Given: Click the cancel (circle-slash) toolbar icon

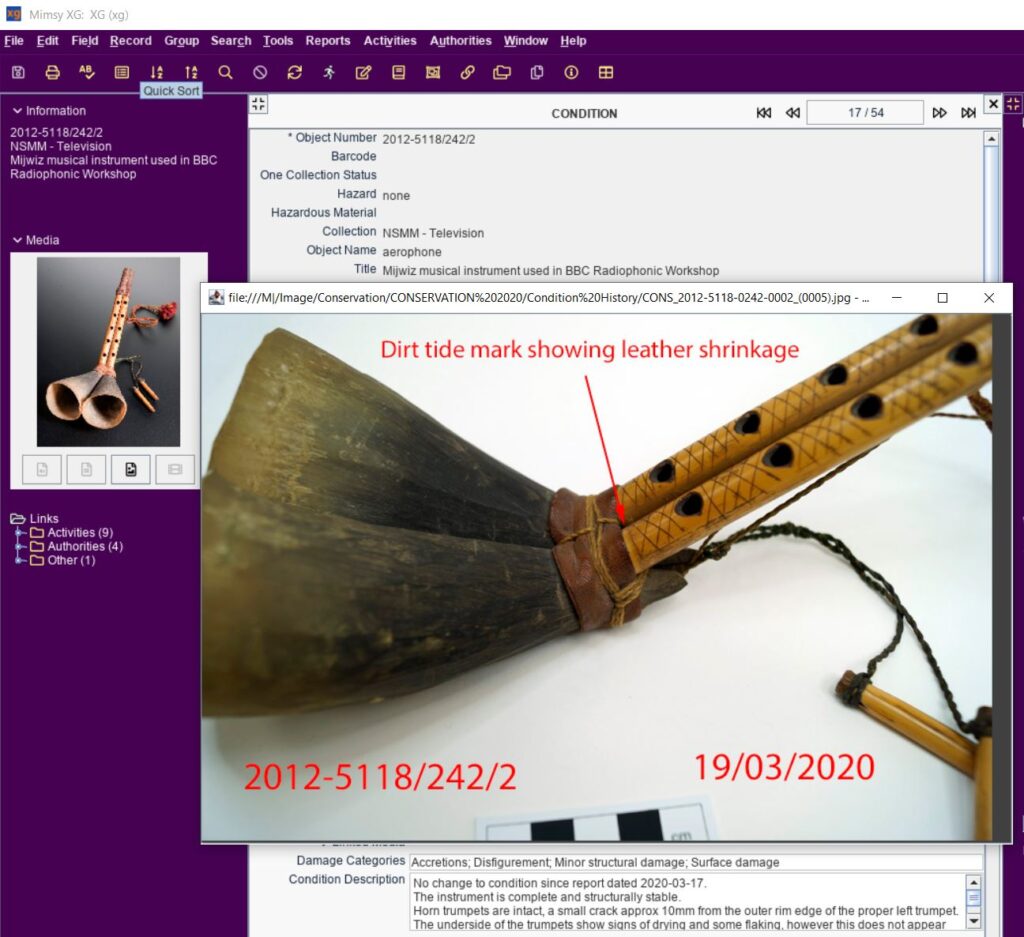Looking at the screenshot, I should click(260, 72).
